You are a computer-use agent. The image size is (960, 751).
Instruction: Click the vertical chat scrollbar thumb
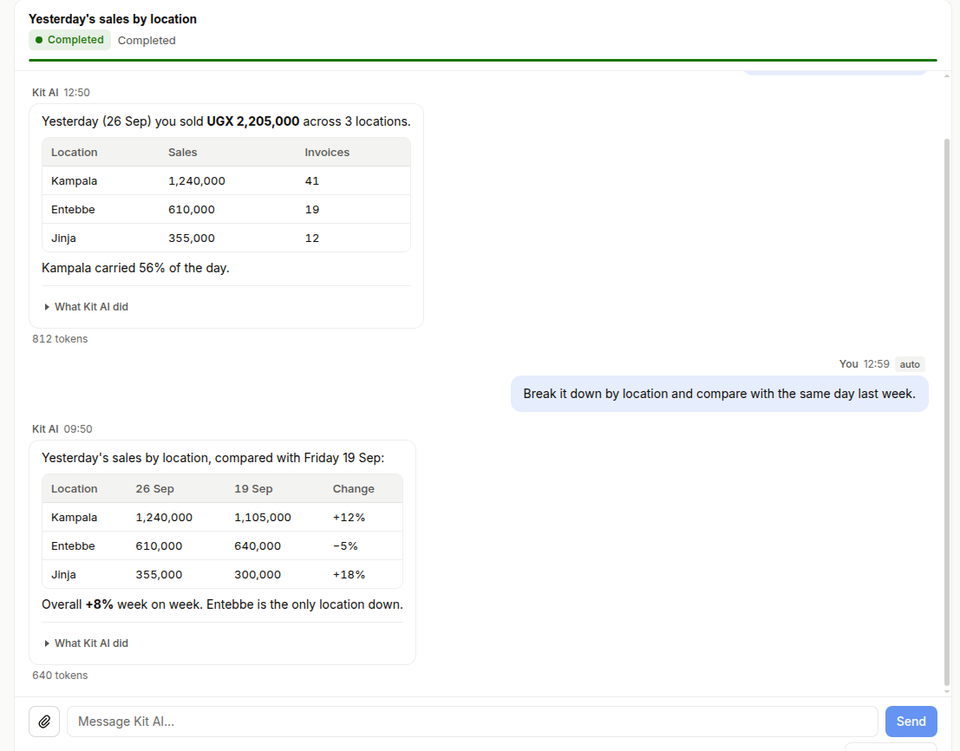tap(947, 413)
